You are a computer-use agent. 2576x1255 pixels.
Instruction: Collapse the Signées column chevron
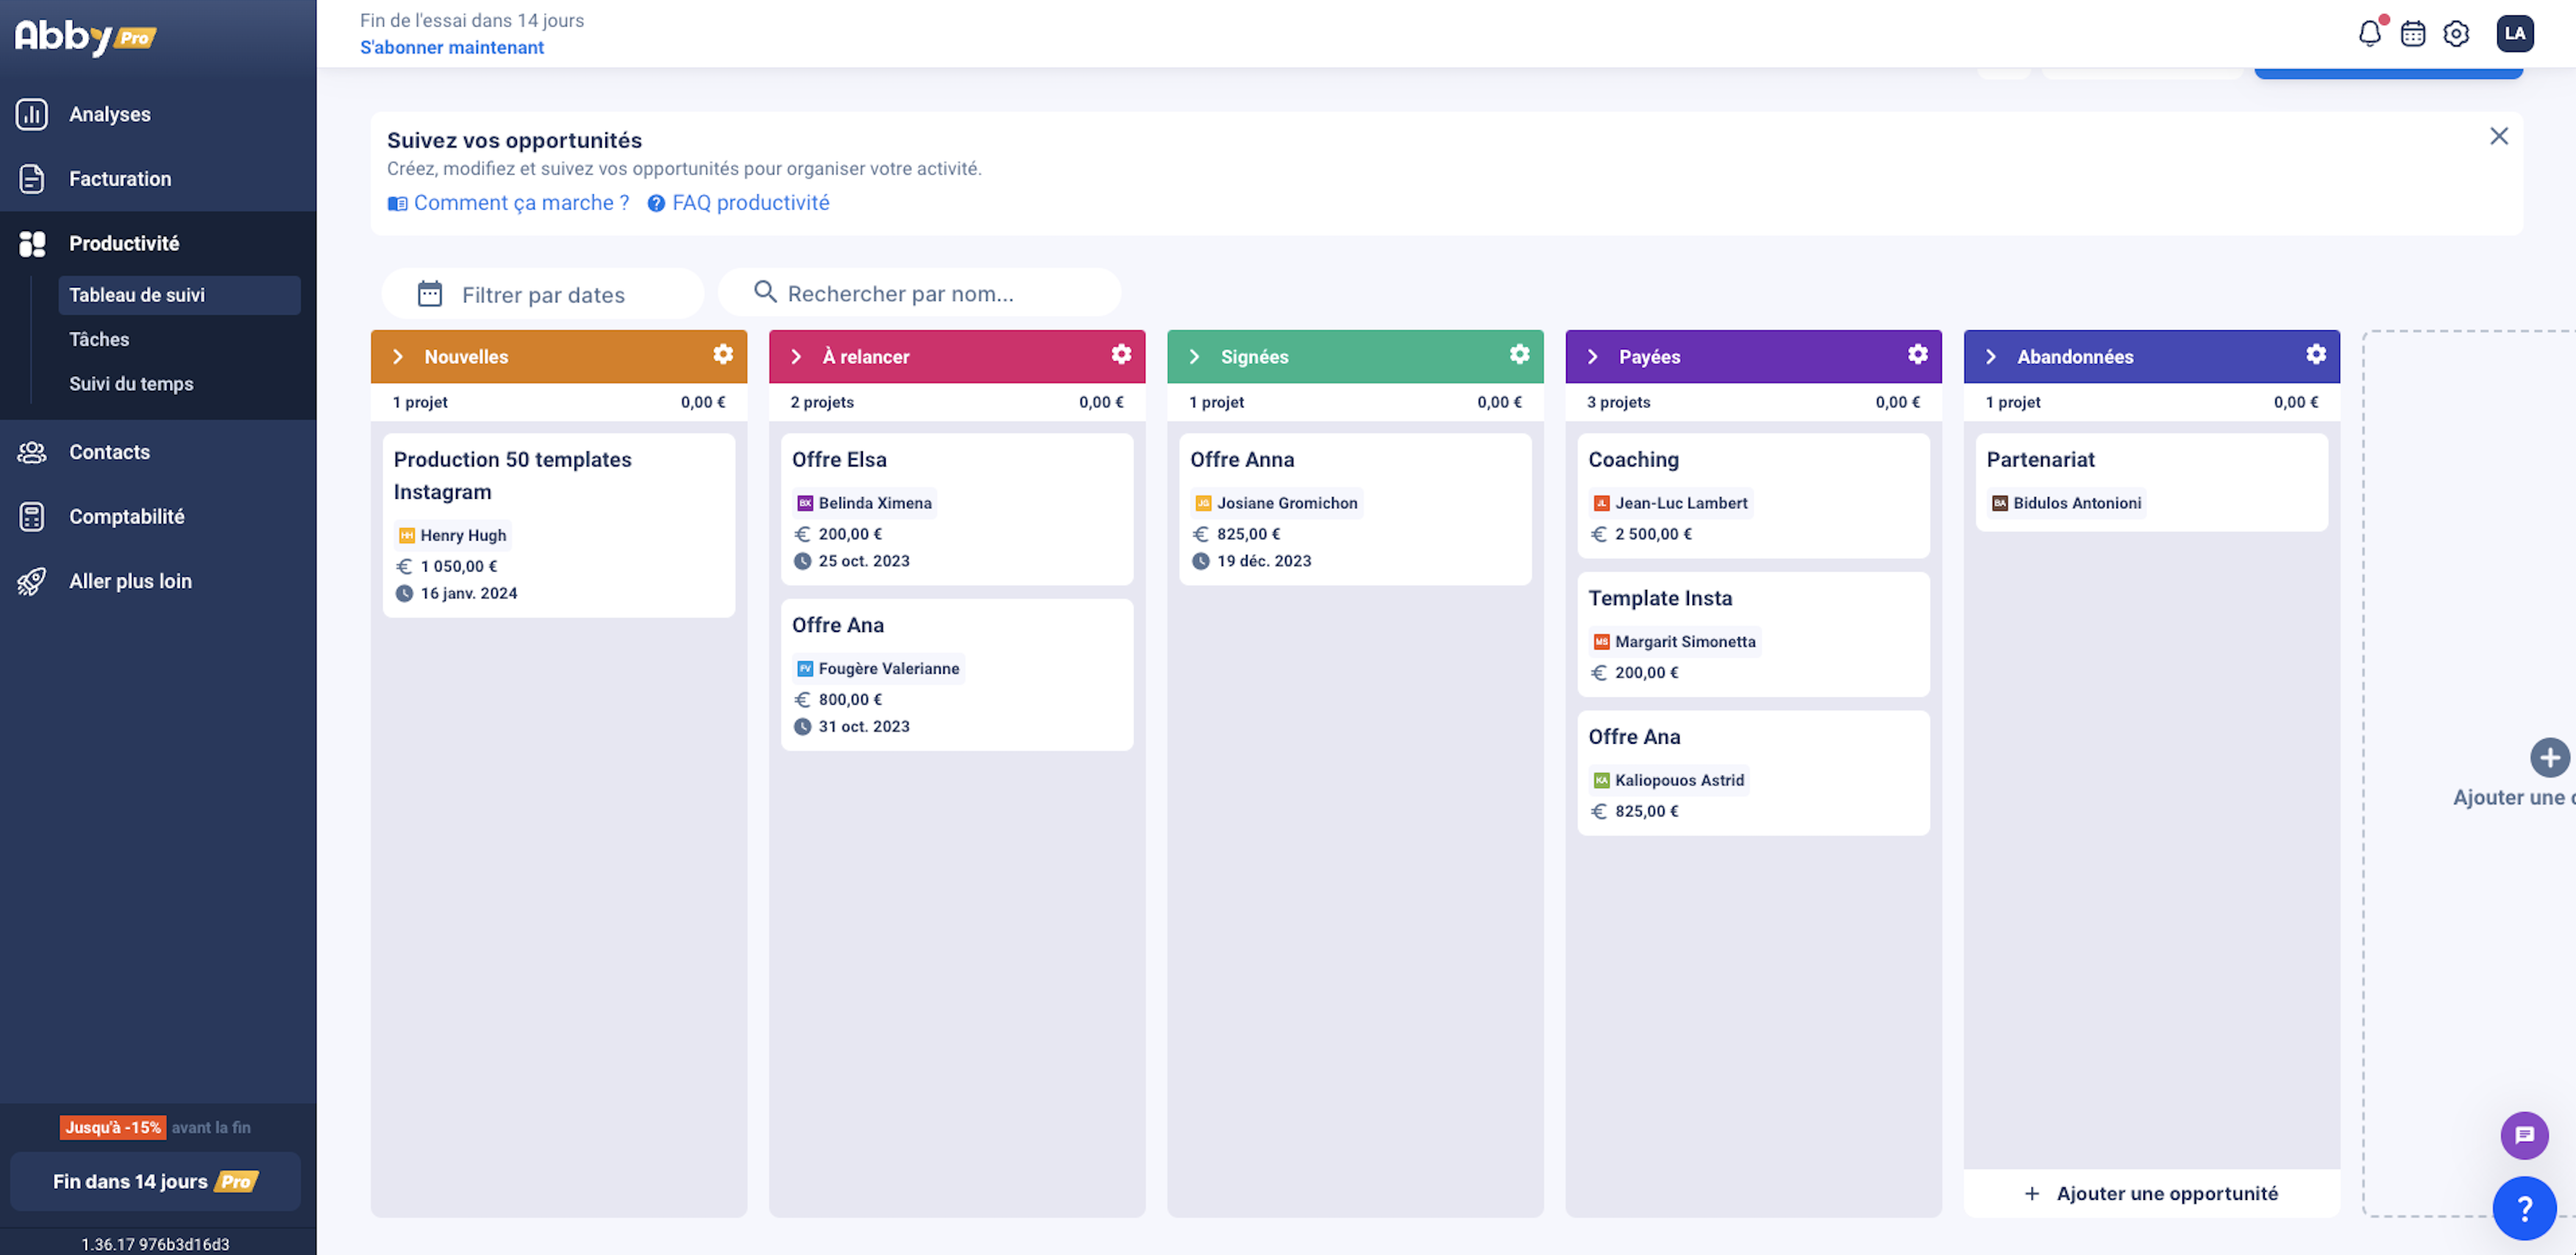(1194, 357)
